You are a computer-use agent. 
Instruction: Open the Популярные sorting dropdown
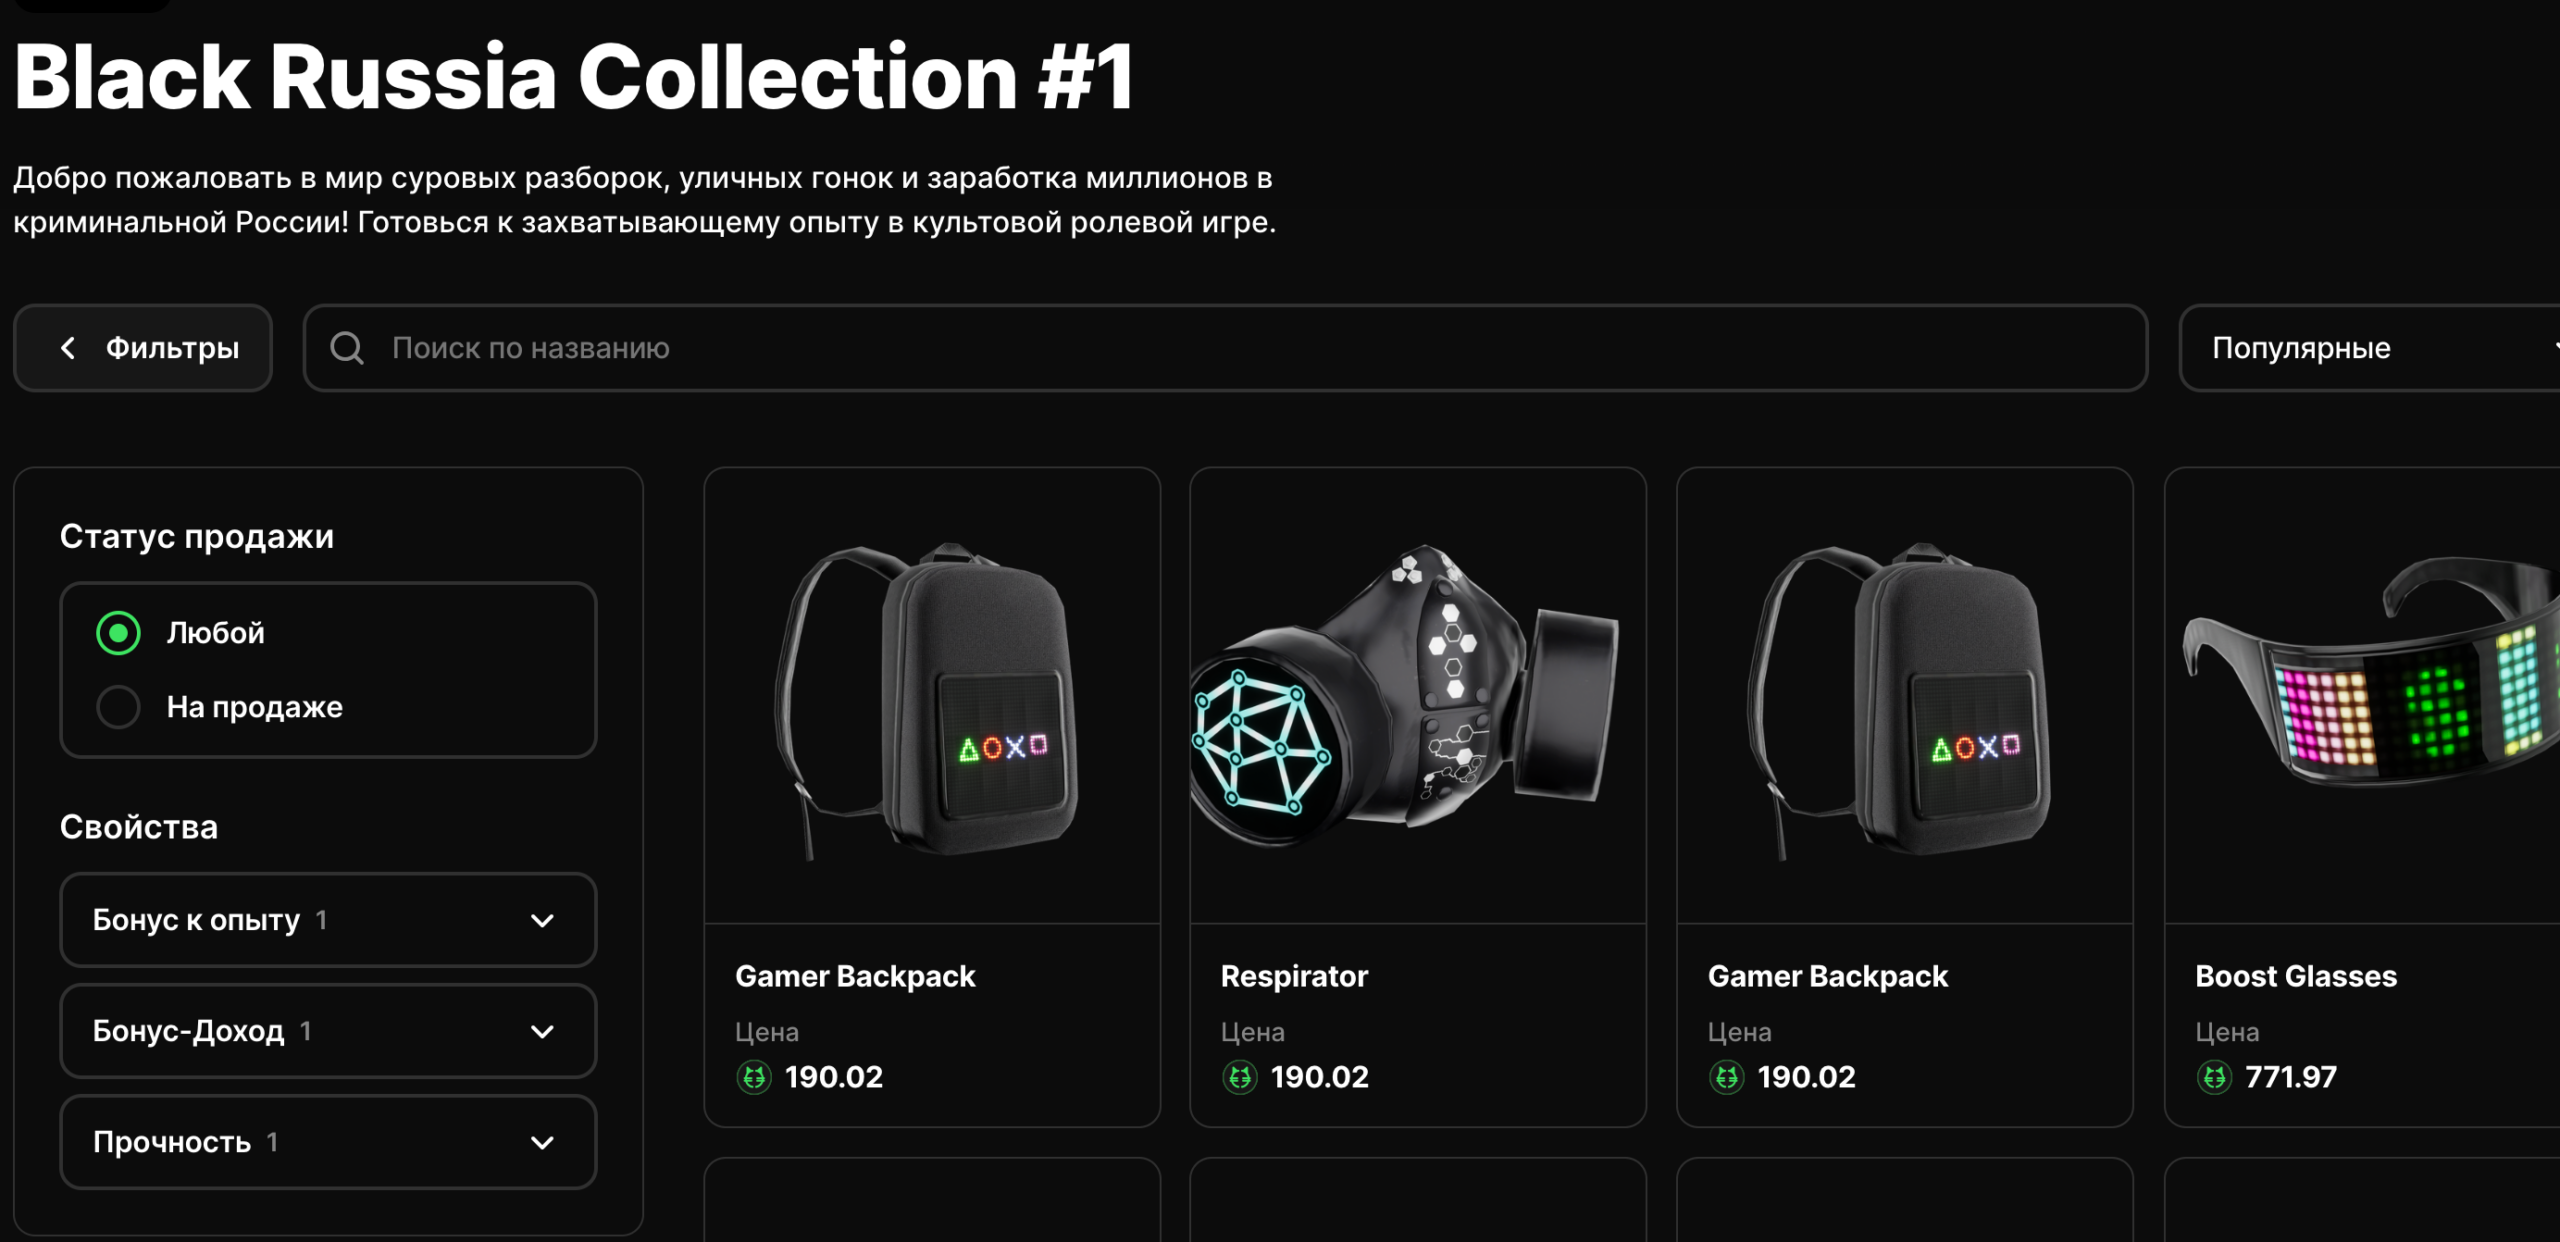[2370, 348]
